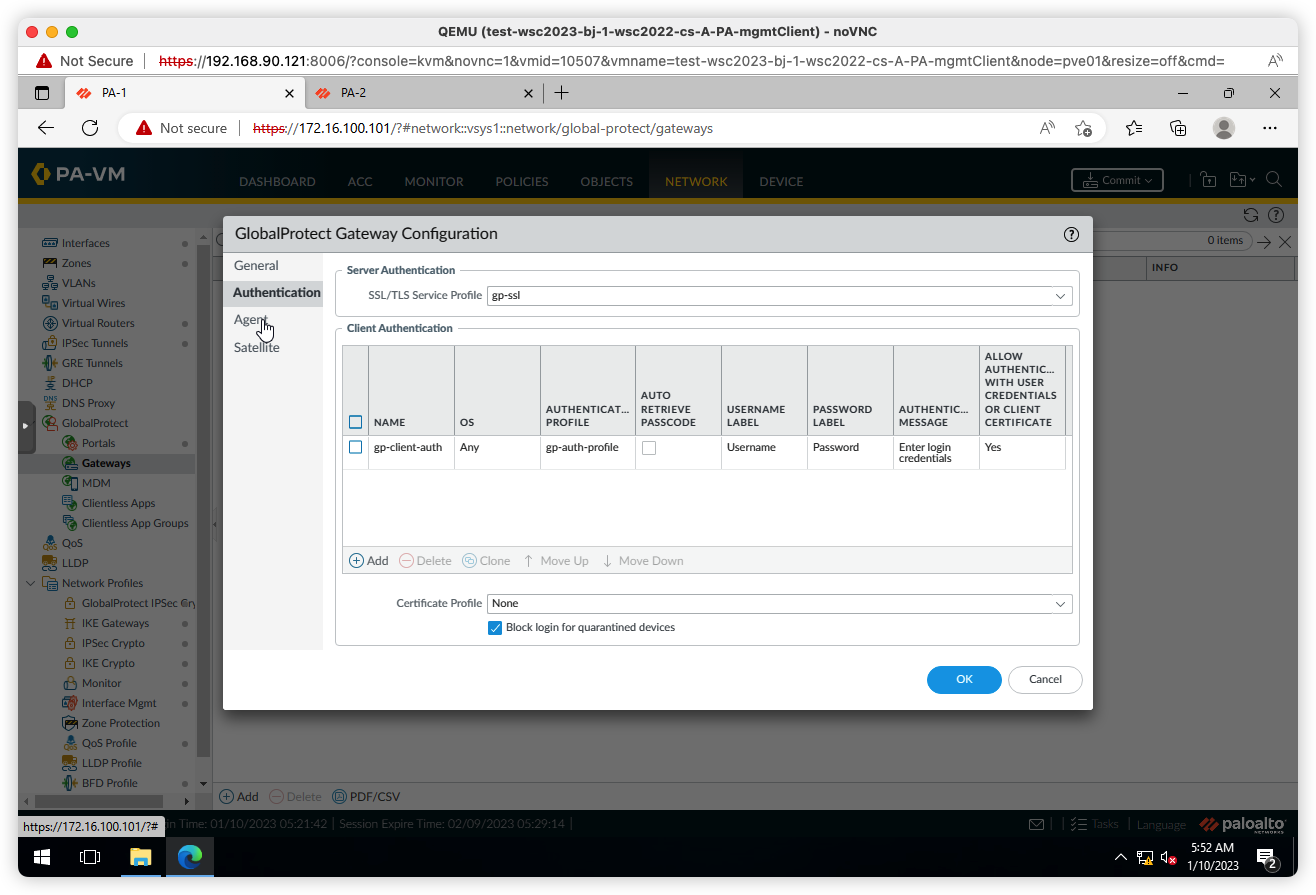Select the IKE Crypto icon

[x=70, y=663]
